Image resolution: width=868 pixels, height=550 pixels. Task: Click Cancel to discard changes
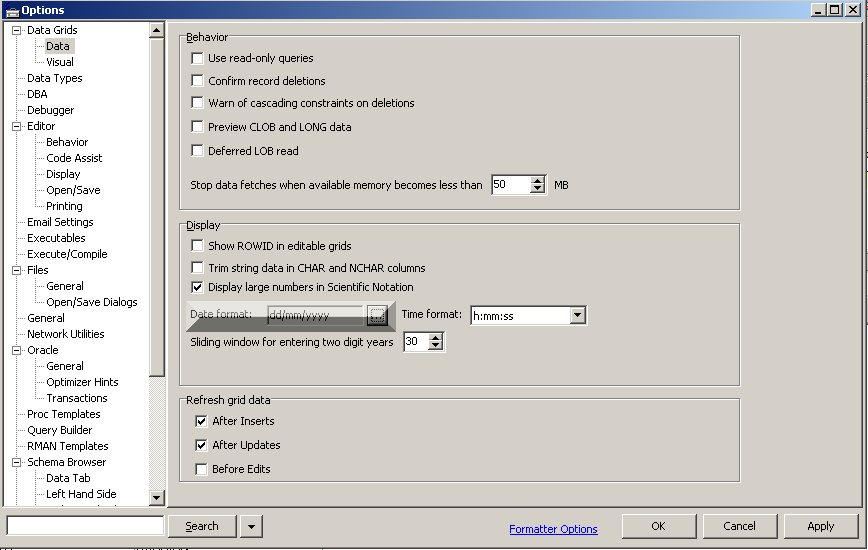(740, 526)
